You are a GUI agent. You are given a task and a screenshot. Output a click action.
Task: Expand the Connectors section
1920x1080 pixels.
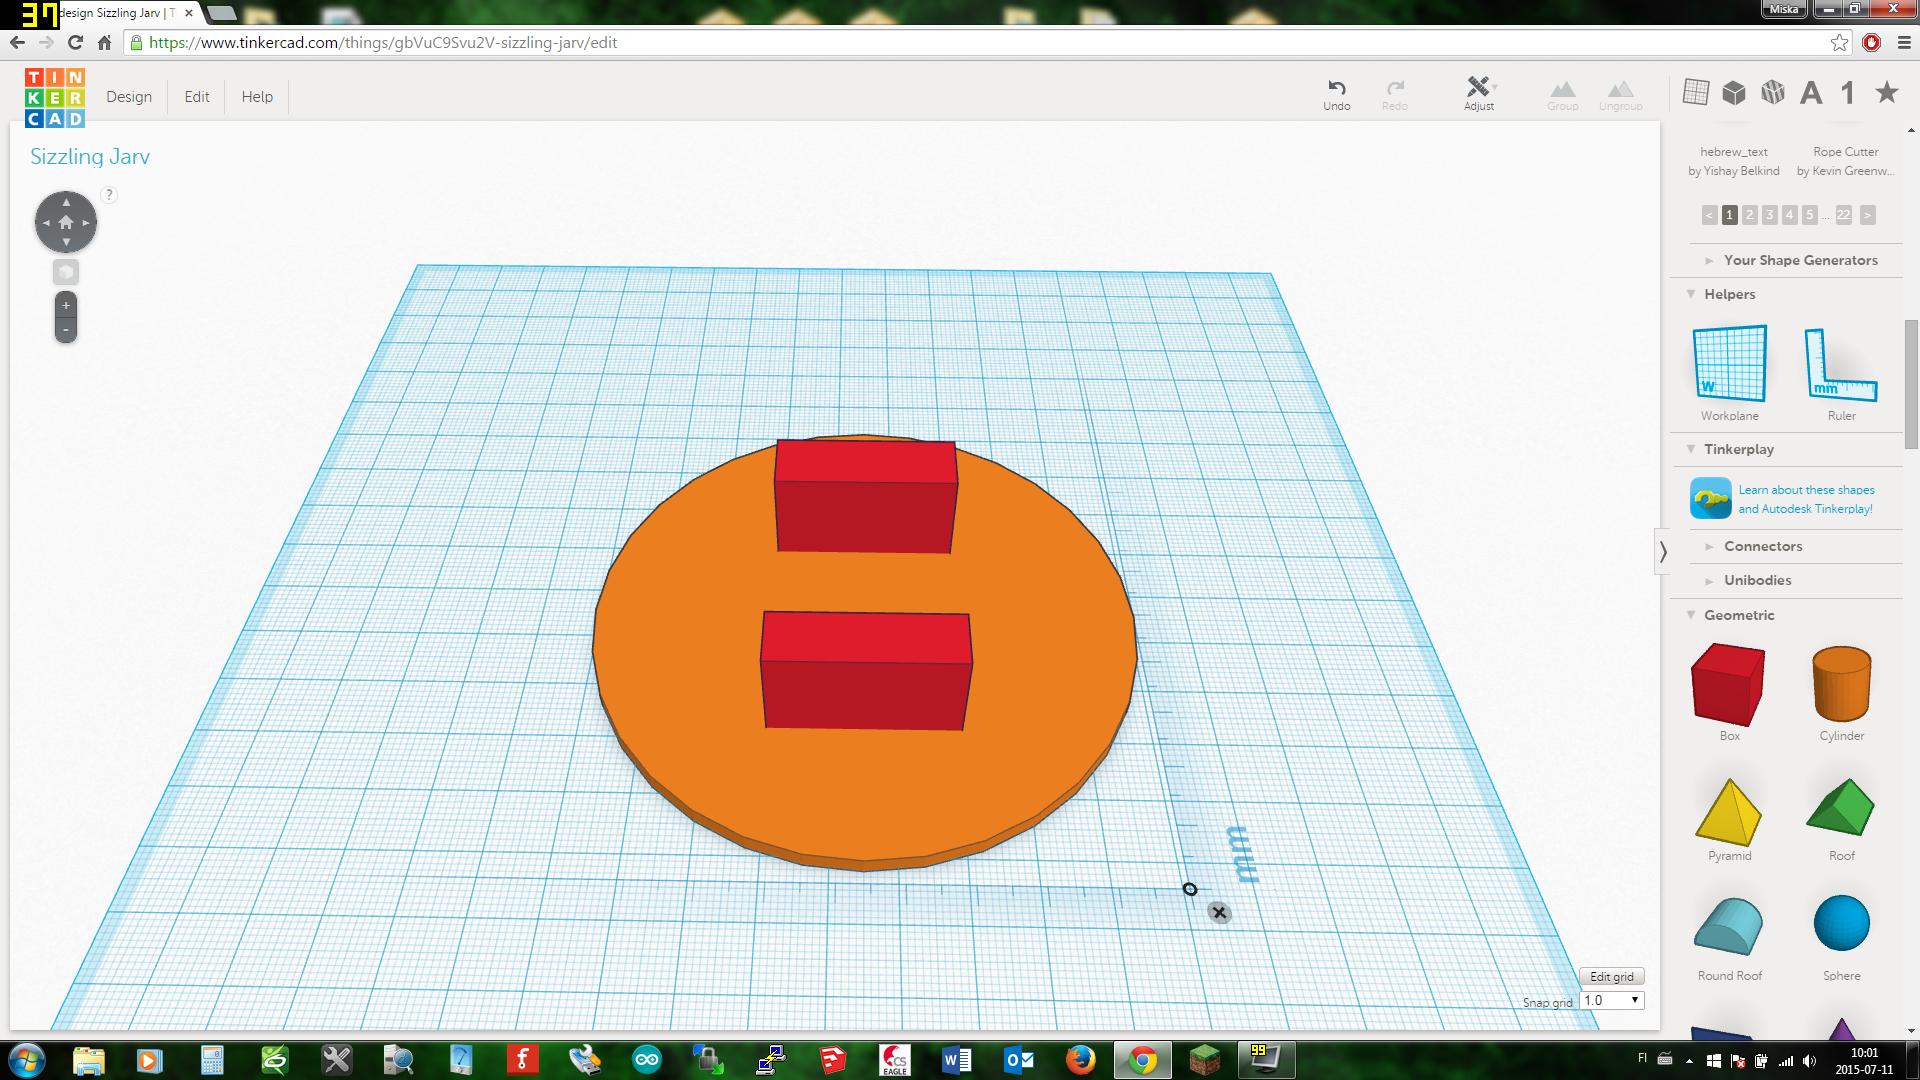click(x=1762, y=546)
